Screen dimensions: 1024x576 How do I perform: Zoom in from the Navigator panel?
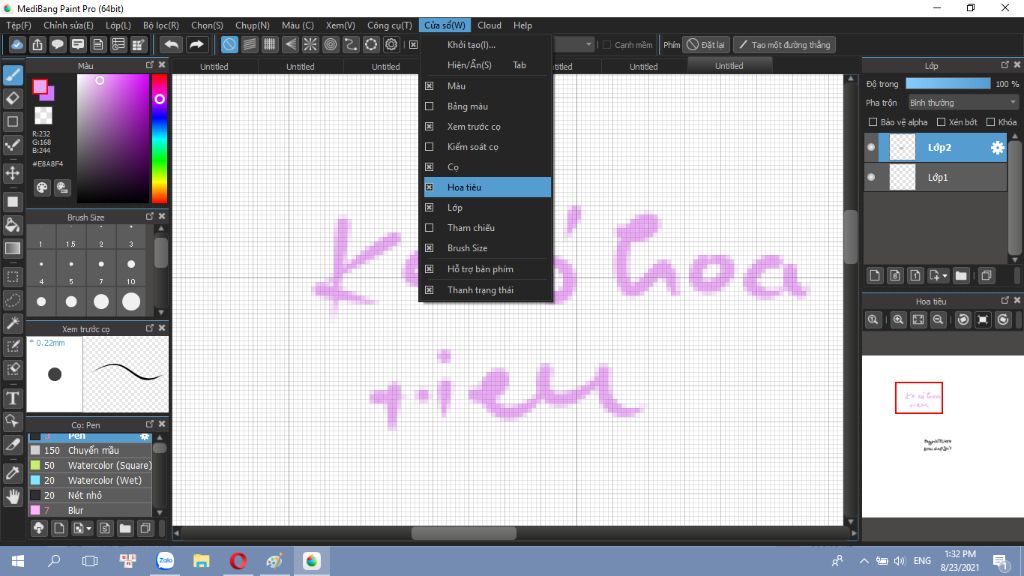pos(898,319)
